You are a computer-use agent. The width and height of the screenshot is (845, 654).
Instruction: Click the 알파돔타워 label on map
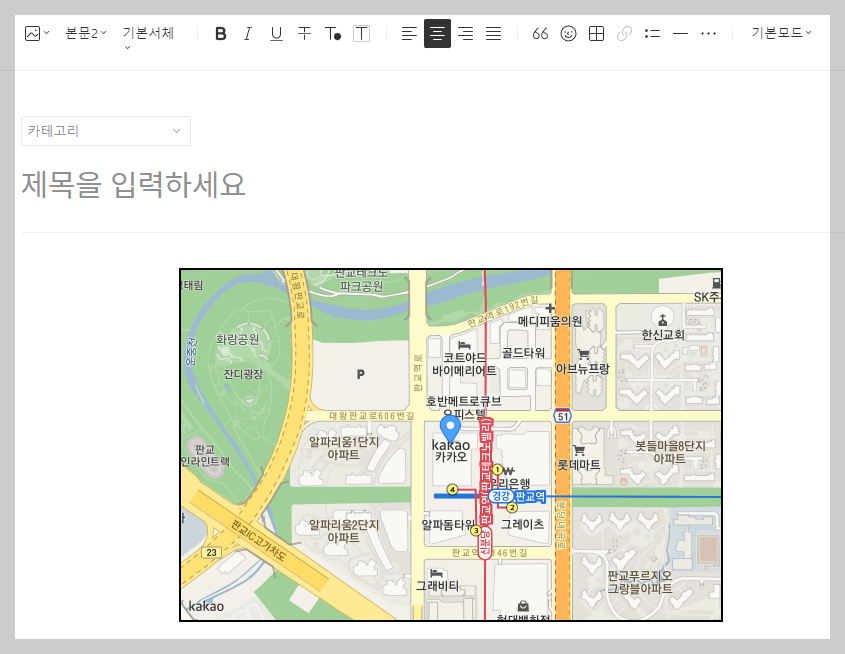coord(448,524)
